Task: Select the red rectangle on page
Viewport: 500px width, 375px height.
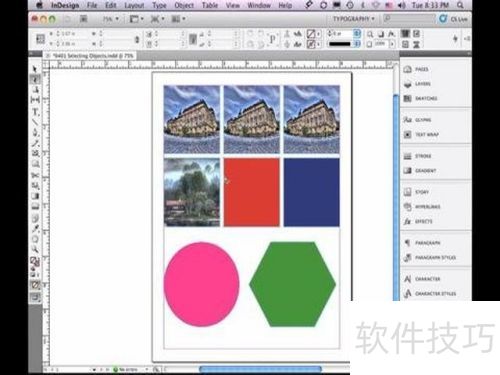Action: tap(252, 192)
